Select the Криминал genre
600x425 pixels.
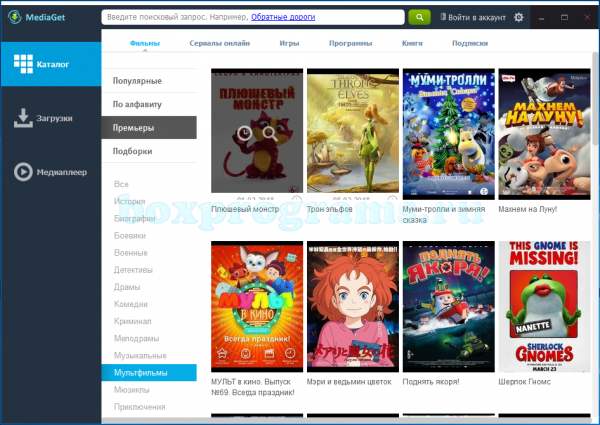[132, 321]
